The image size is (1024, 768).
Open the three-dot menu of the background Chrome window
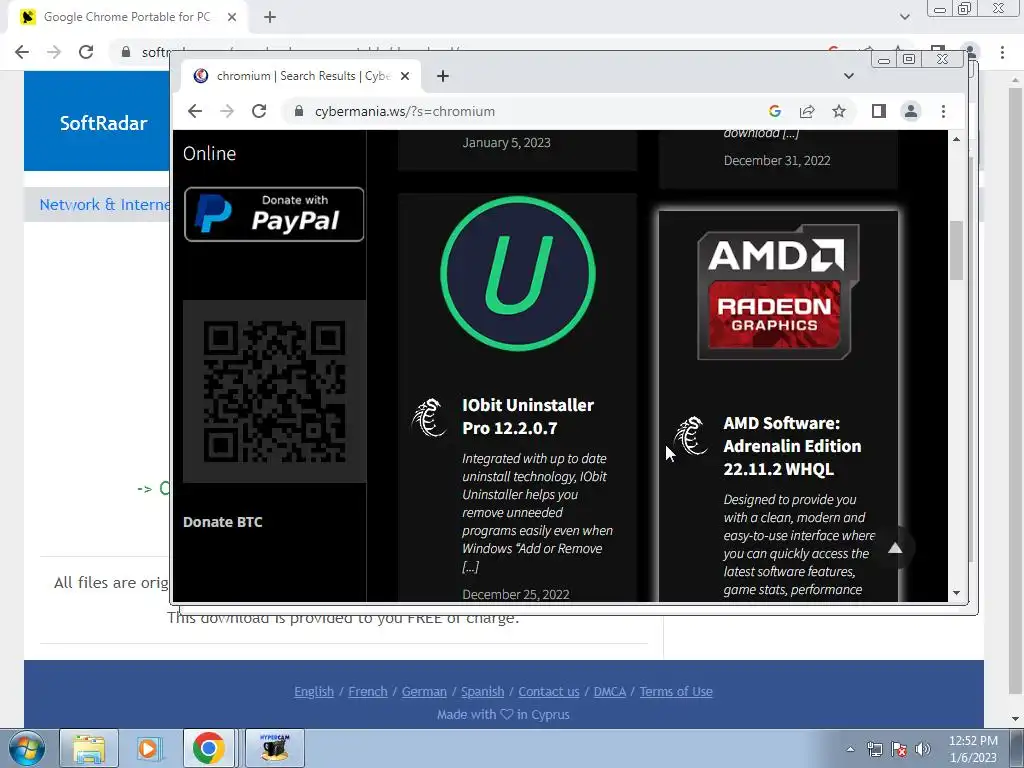(1002, 52)
